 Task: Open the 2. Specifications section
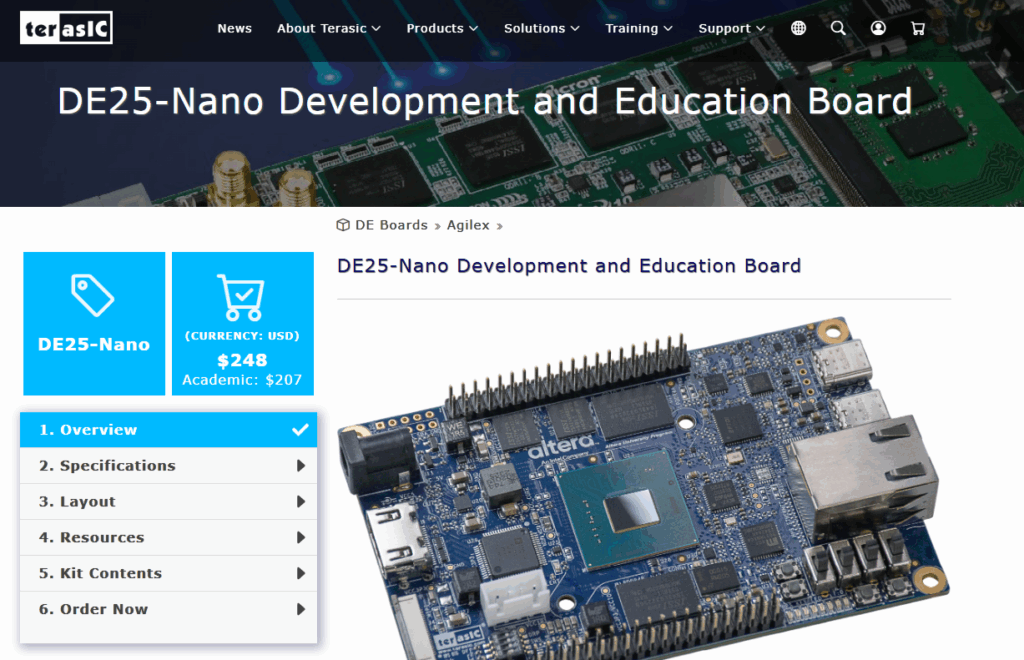point(168,465)
